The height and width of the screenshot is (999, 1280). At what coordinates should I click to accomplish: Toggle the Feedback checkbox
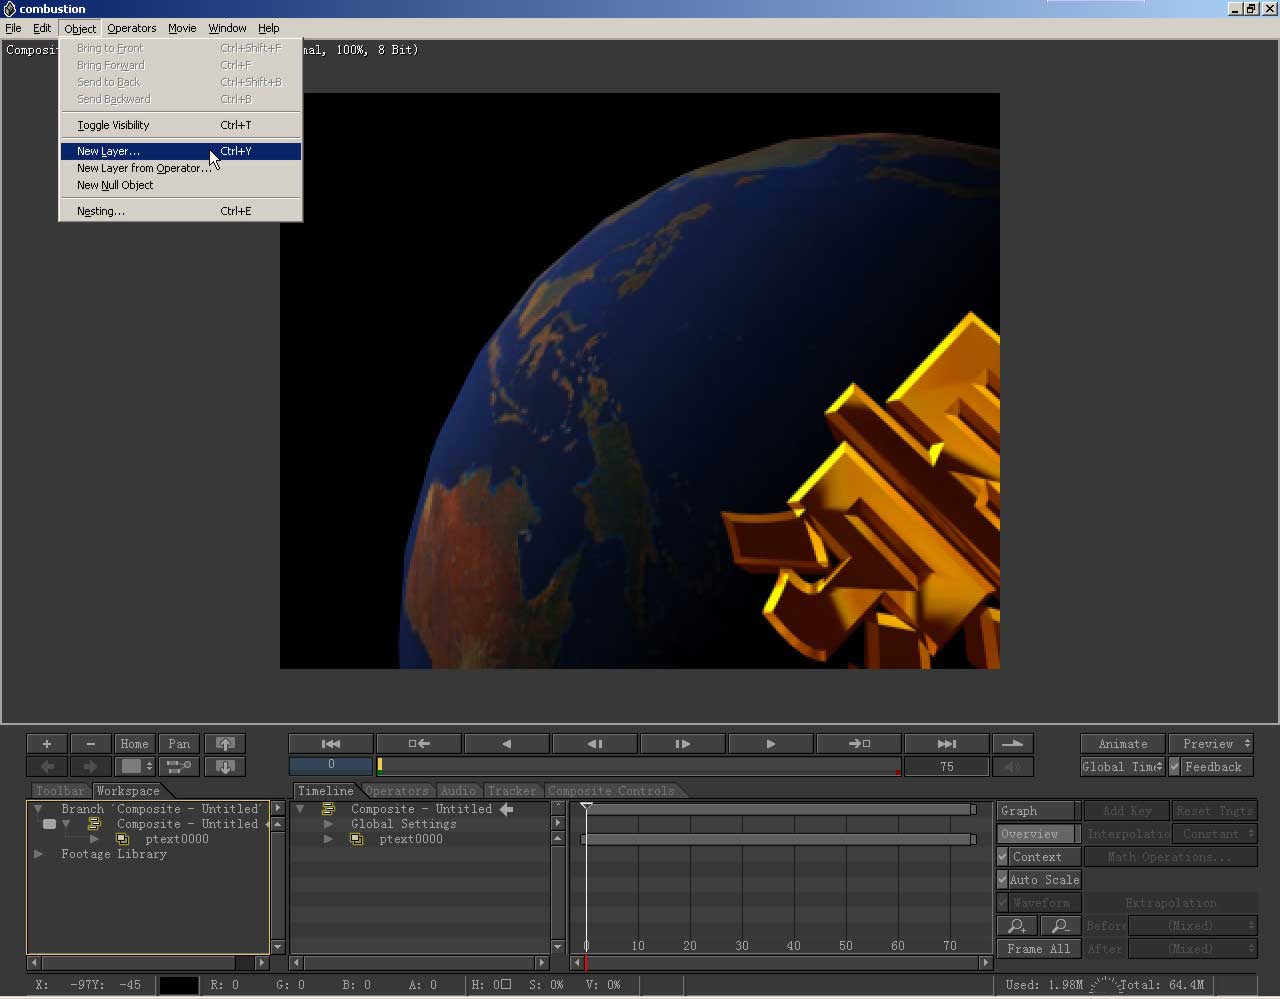point(1175,767)
